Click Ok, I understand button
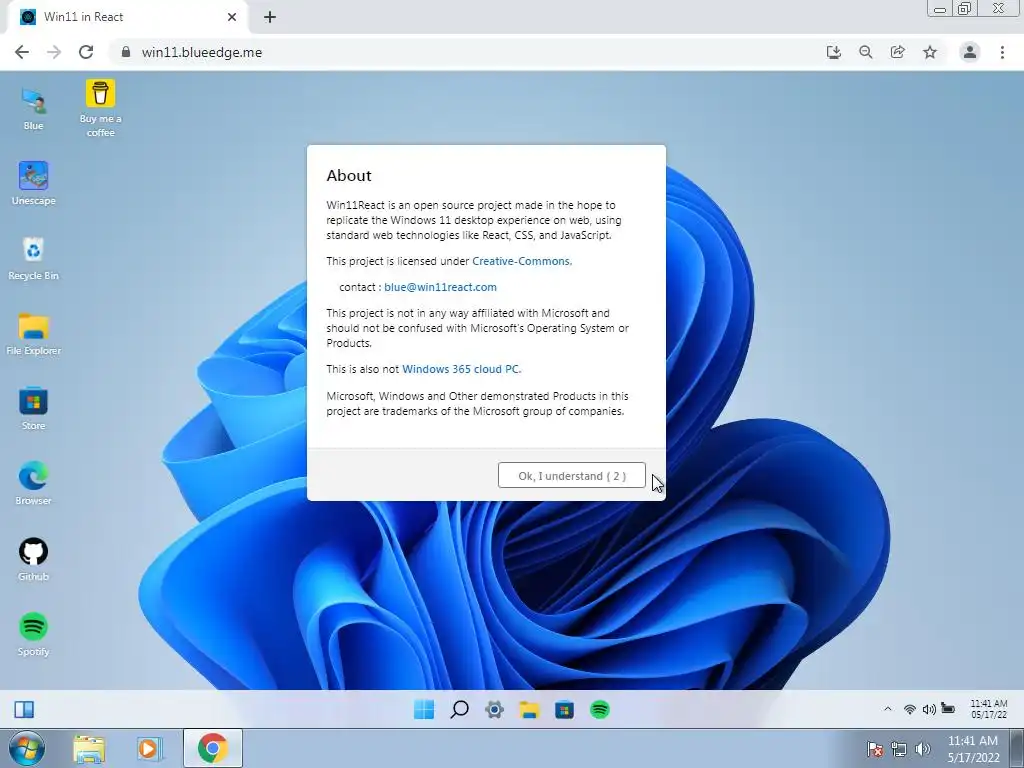 (x=571, y=475)
